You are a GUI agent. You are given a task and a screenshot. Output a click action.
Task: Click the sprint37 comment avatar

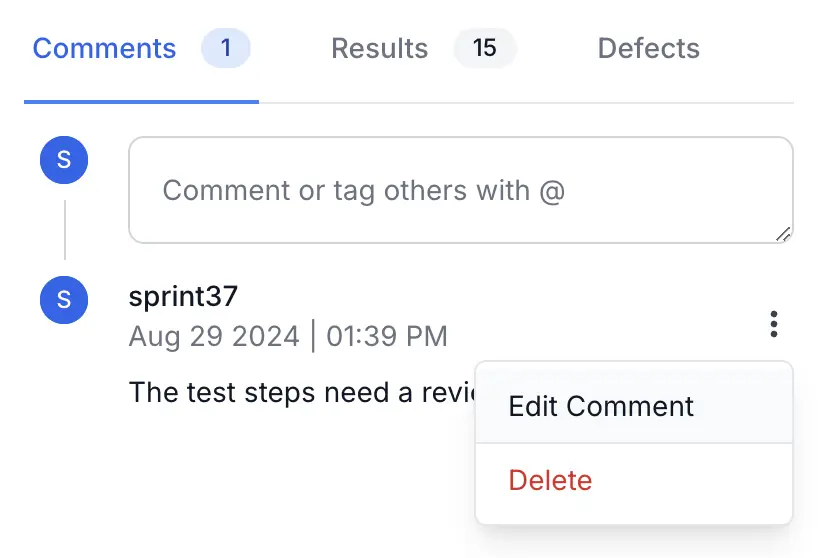pyautogui.click(x=64, y=299)
